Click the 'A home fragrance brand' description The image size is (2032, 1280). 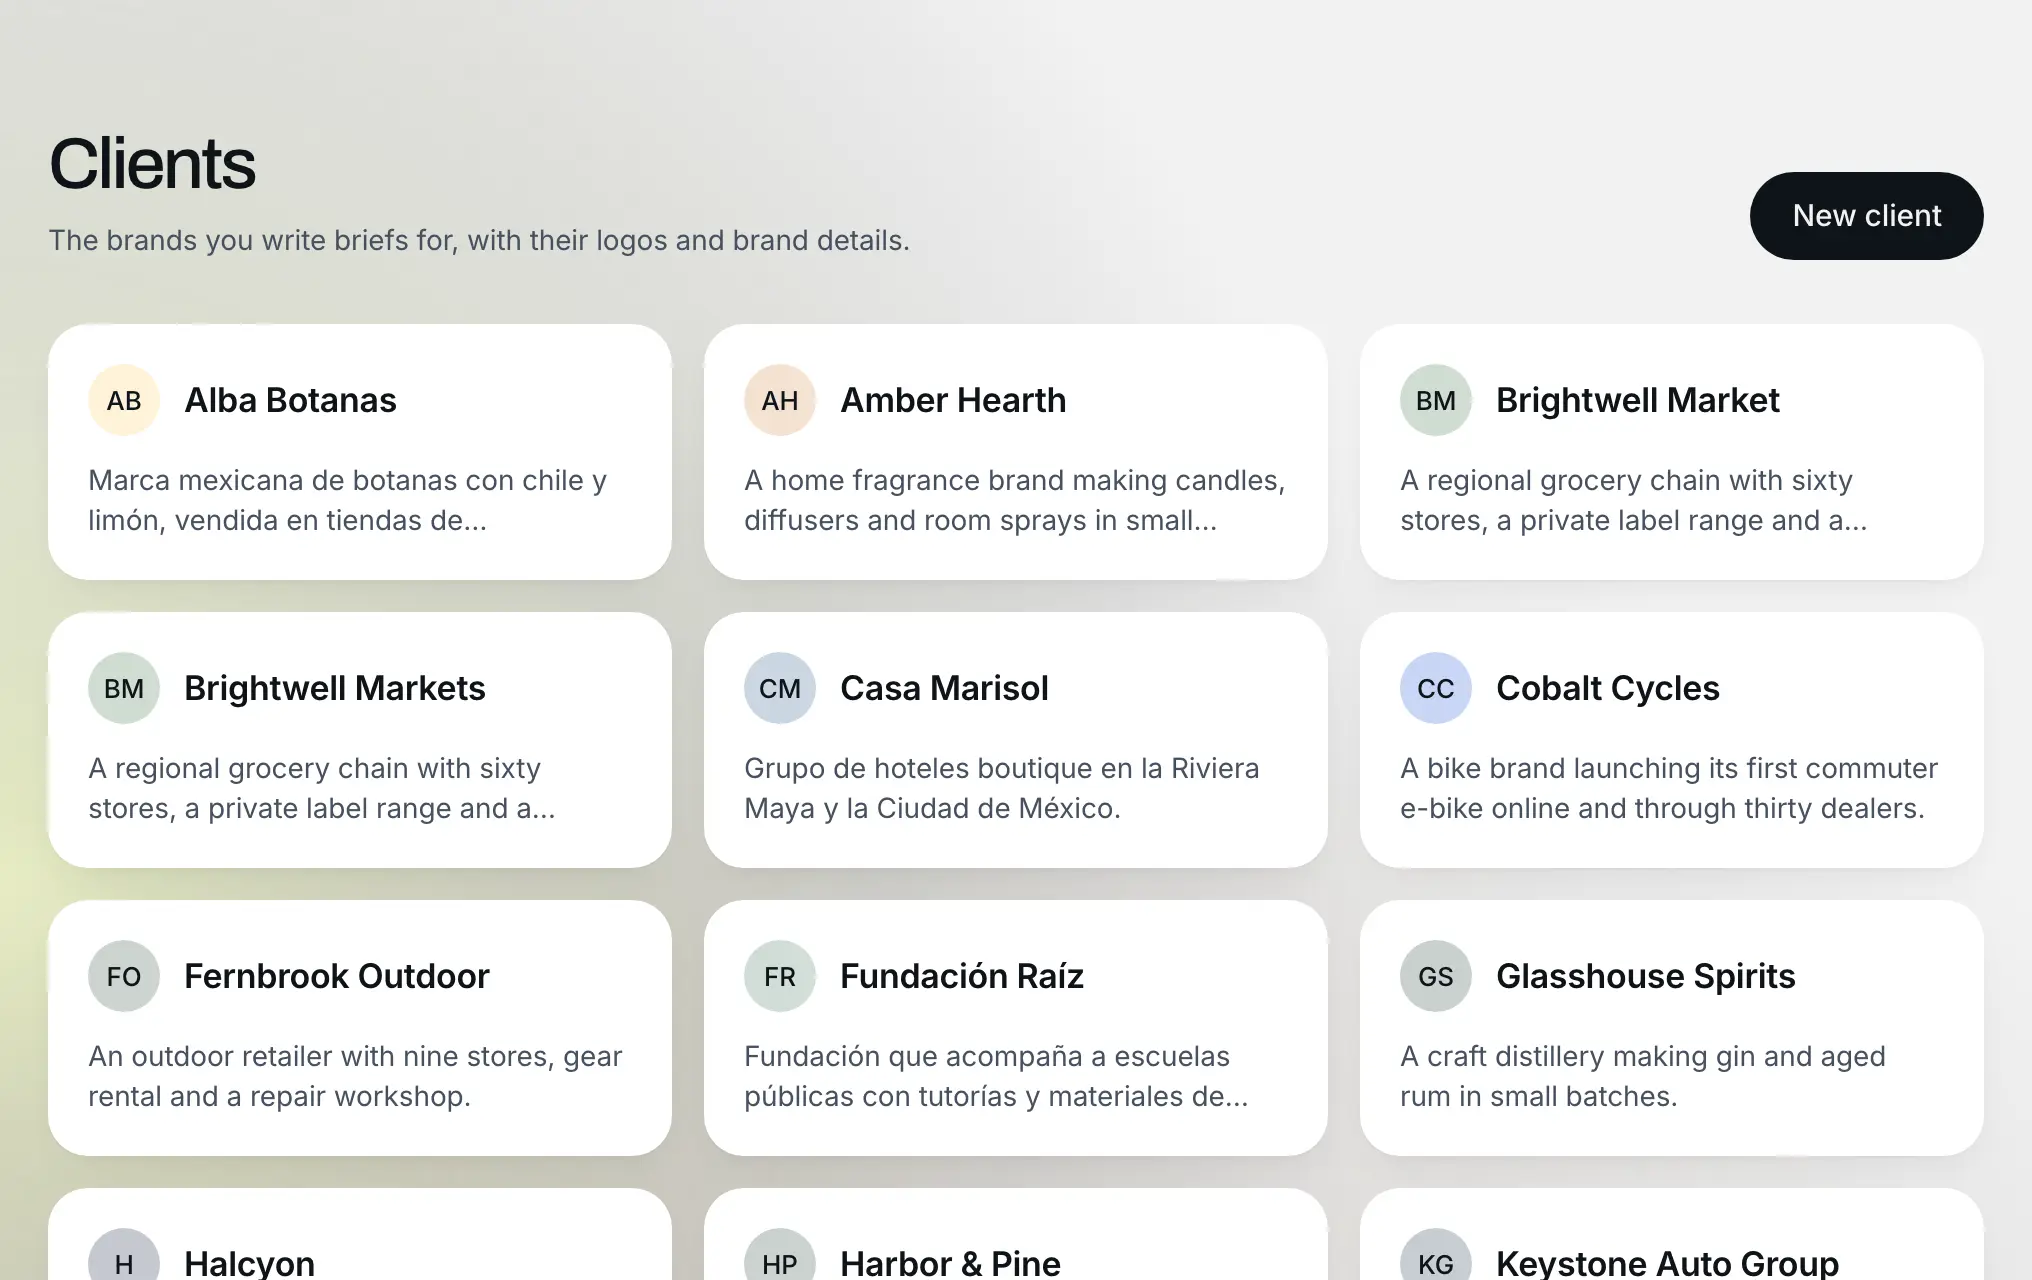[1014, 500]
